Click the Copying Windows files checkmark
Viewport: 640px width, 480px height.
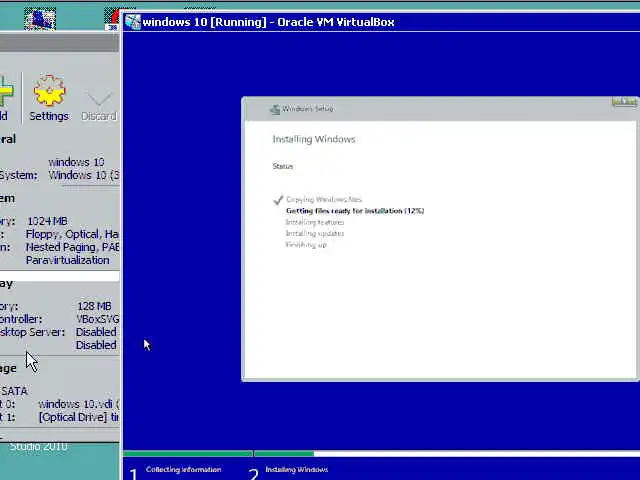coord(278,200)
